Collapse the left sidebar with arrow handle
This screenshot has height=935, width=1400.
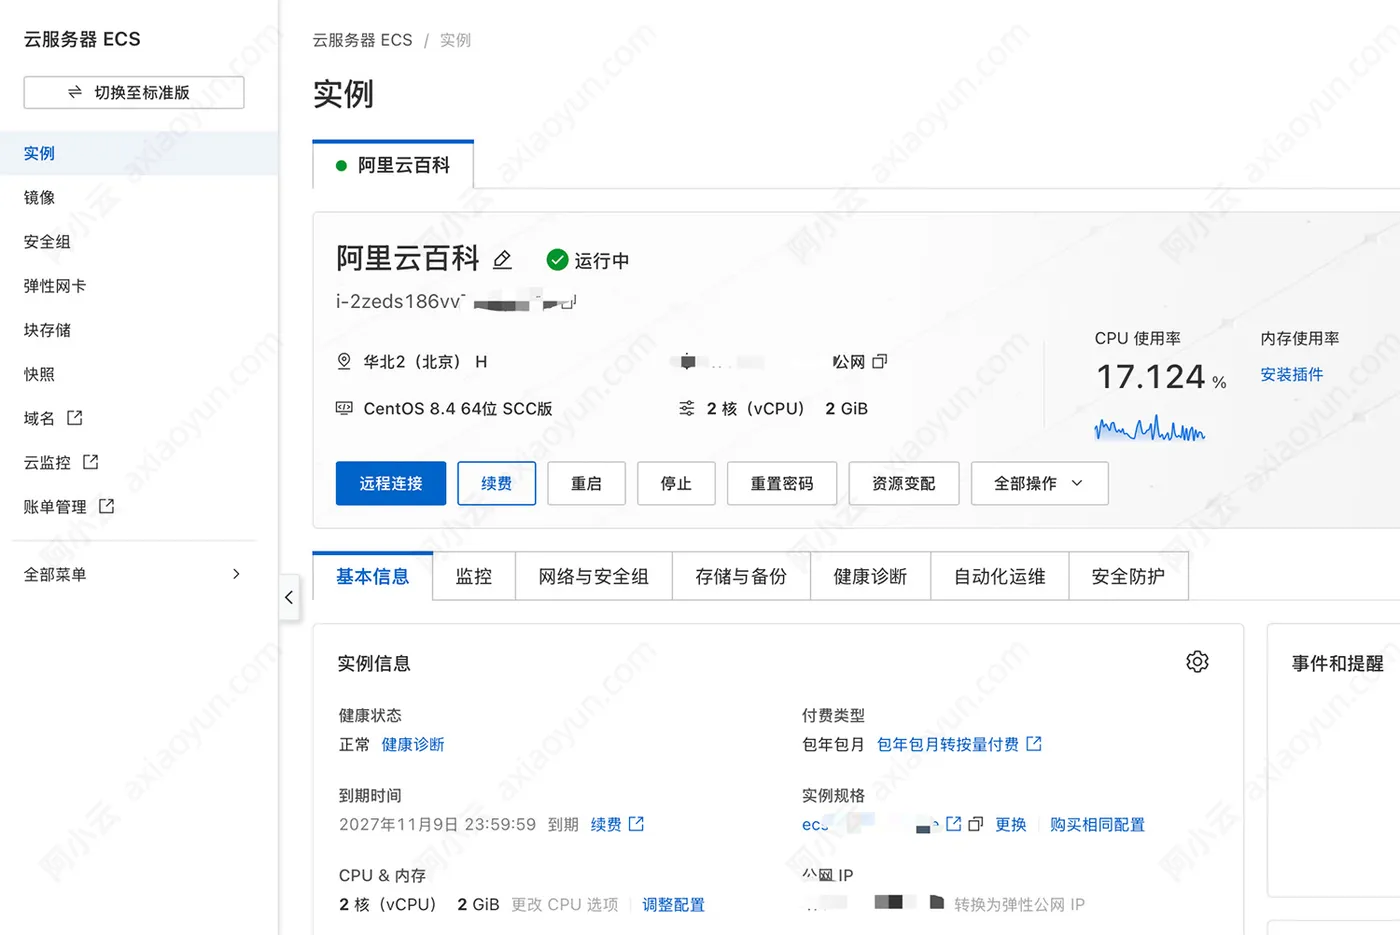click(x=289, y=597)
